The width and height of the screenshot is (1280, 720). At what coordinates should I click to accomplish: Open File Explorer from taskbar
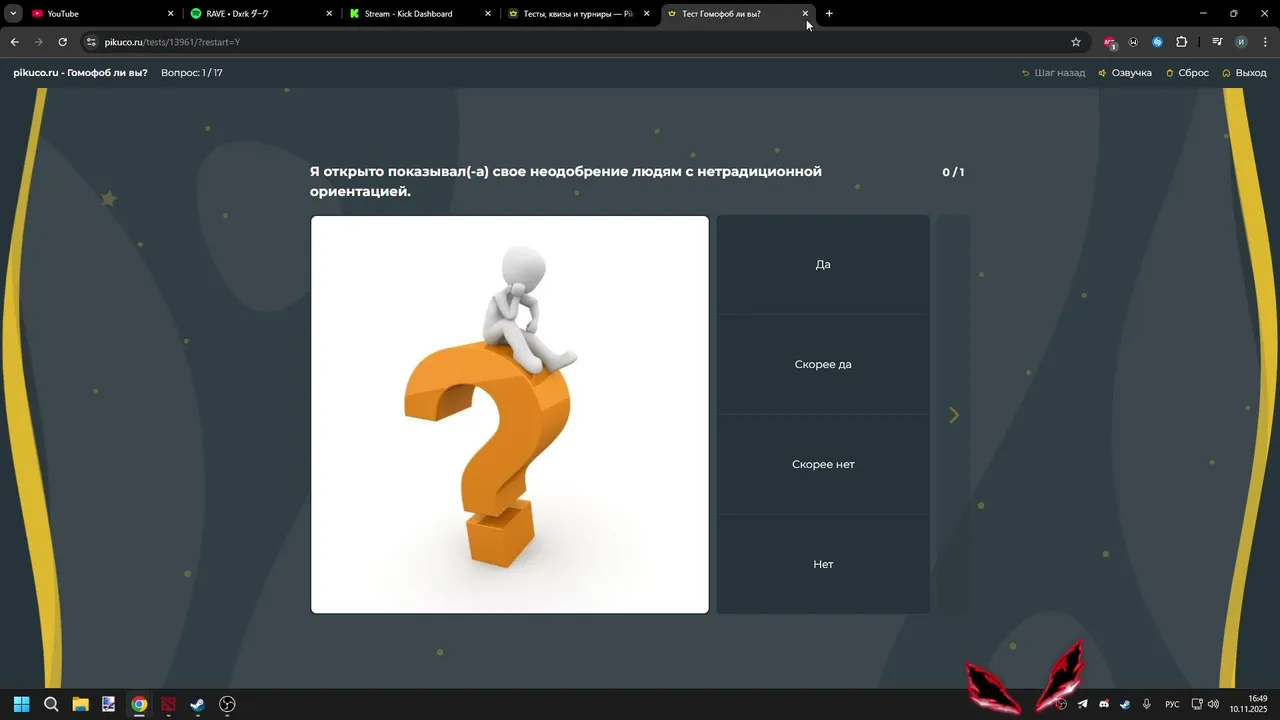pyautogui.click(x=80, y=704)
